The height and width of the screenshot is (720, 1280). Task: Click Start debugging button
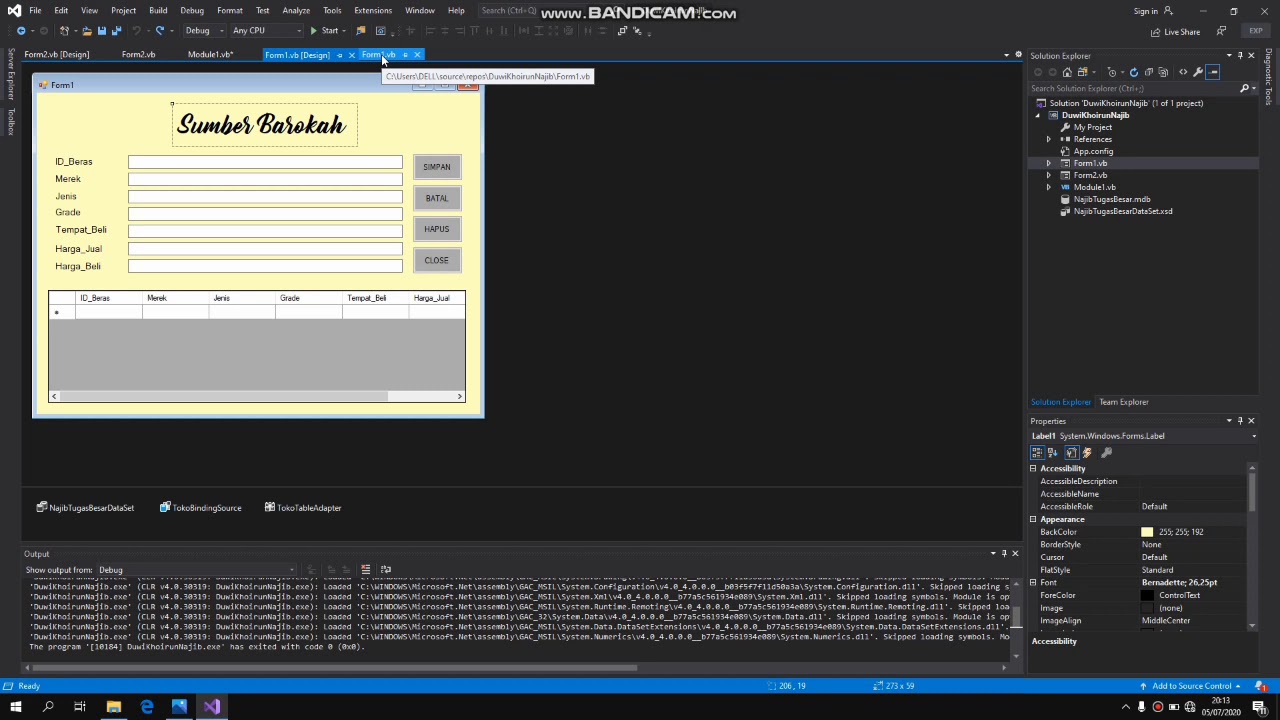coord(324,30)
